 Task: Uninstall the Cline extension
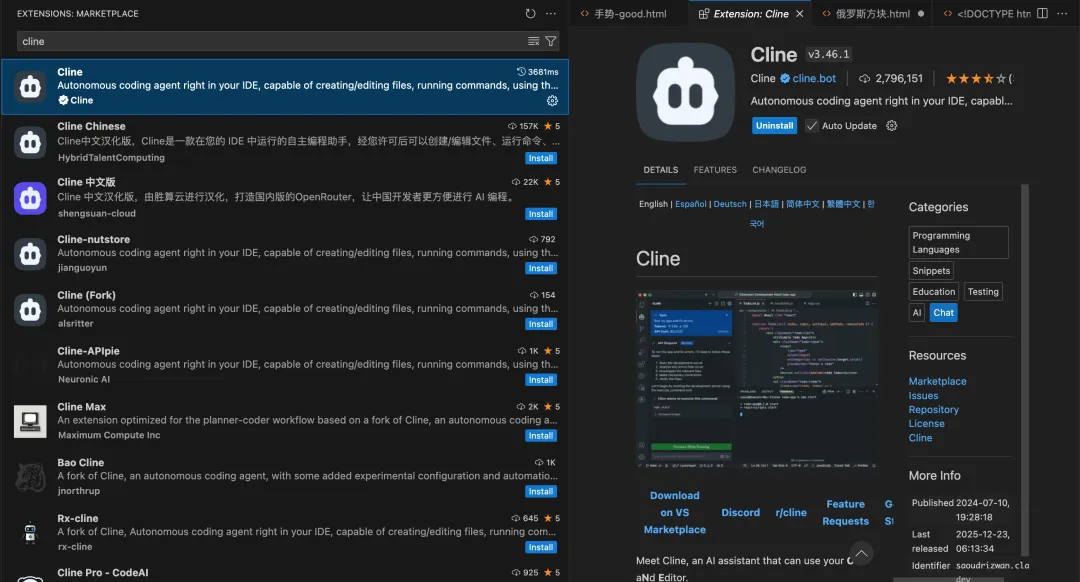[x=774, y=126]
